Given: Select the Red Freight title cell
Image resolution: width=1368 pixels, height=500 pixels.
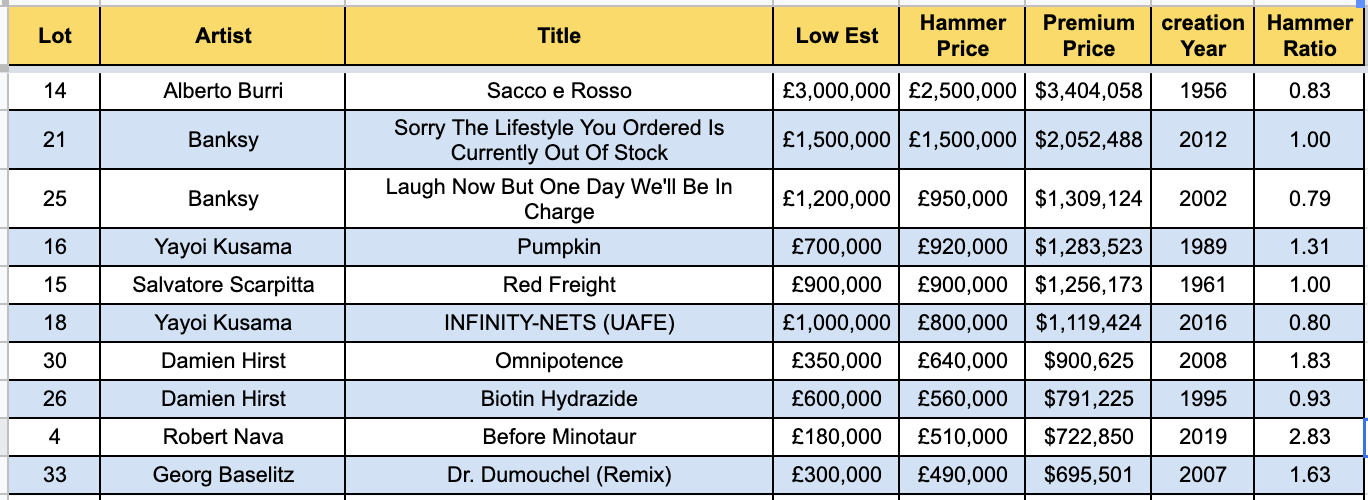Looking at the screenshot, I should (559, 285).
